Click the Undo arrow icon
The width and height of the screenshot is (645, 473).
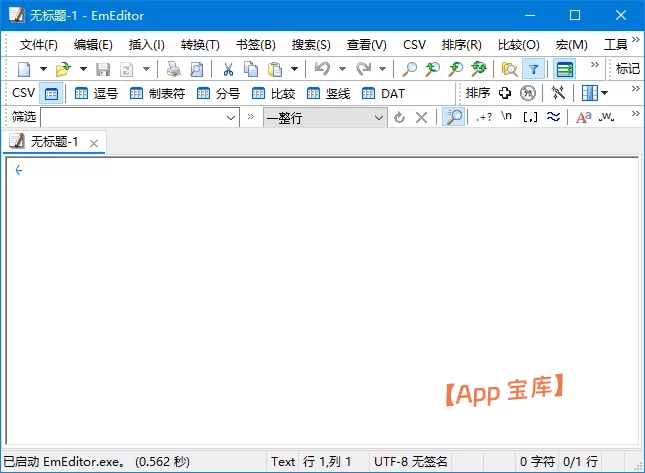[x=322, y=69]
